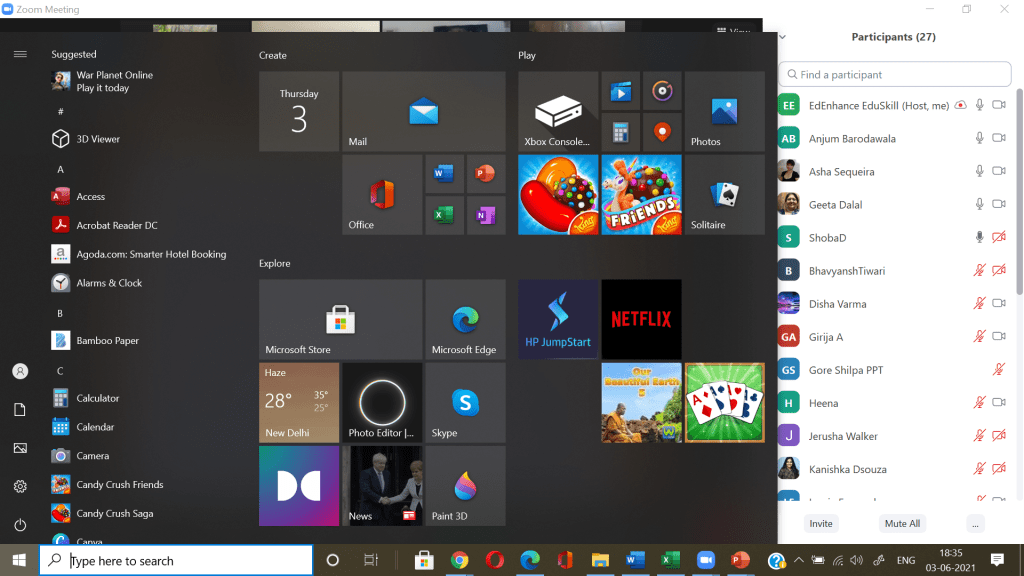Open the Netflix tile
The height and width of the screenshot is (576, 1024).
point(641,319)
